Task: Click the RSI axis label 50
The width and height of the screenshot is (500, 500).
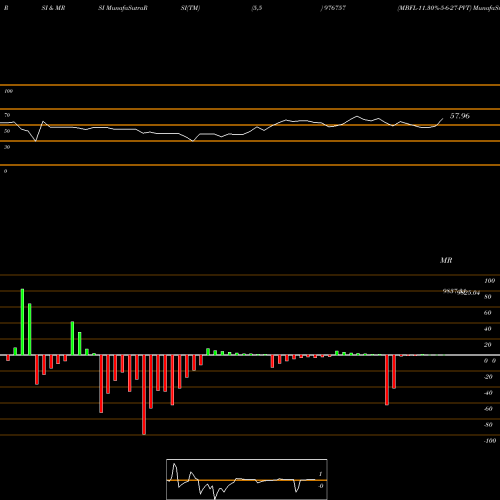Action: point(7,131)
